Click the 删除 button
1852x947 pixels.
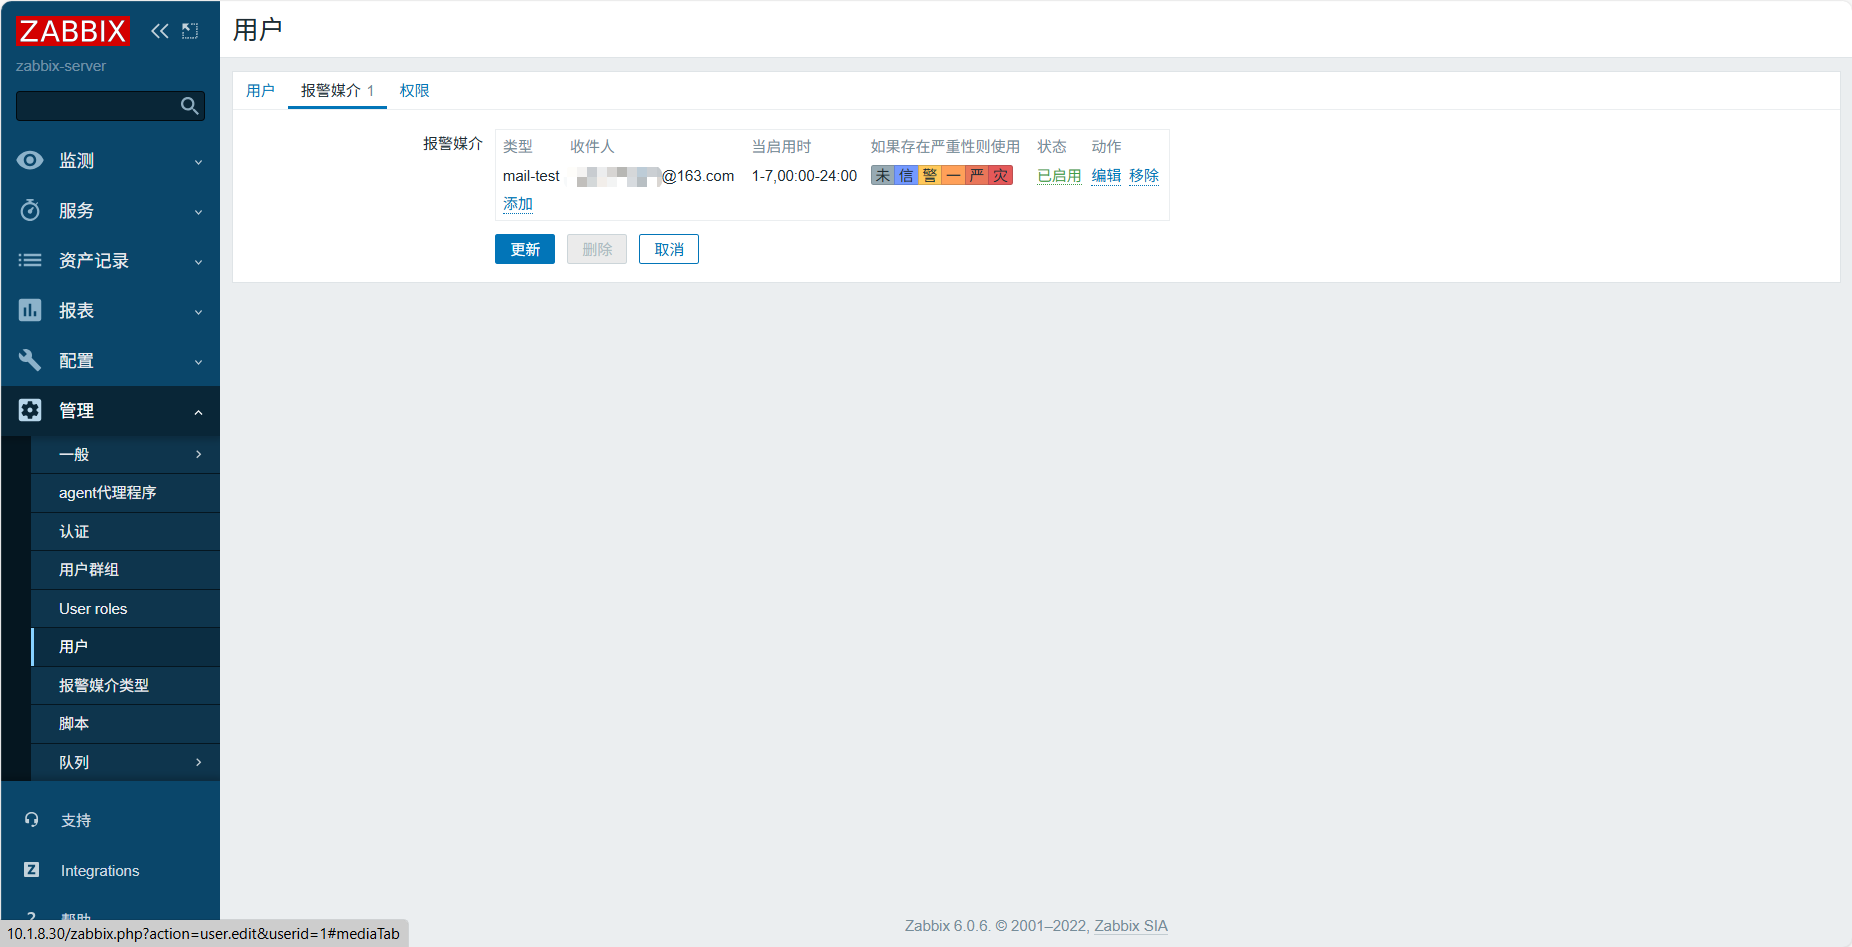tap(597, 249)
